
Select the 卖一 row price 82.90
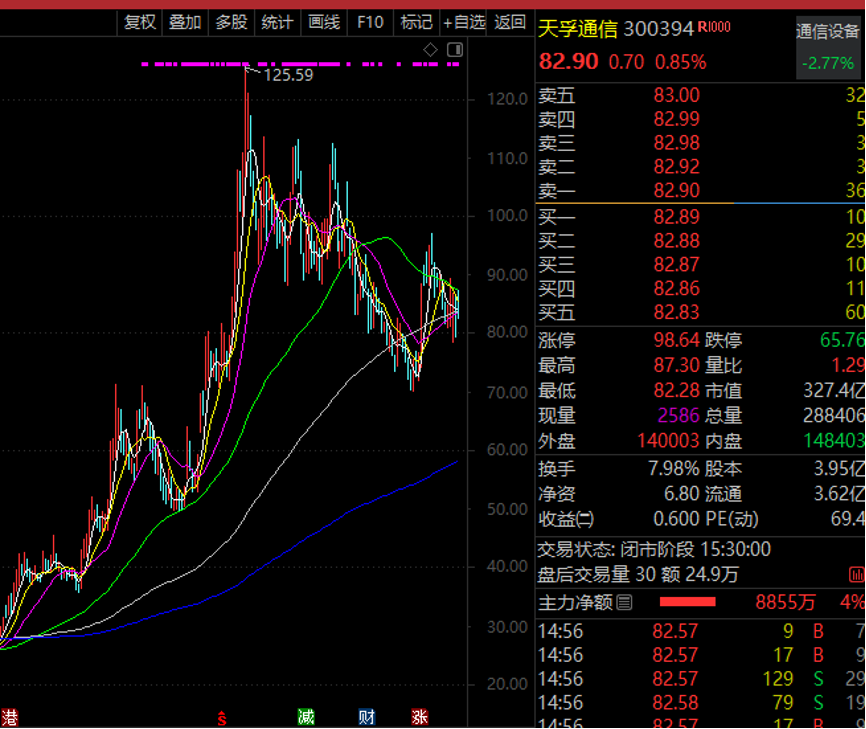click(x=677, y=191)
